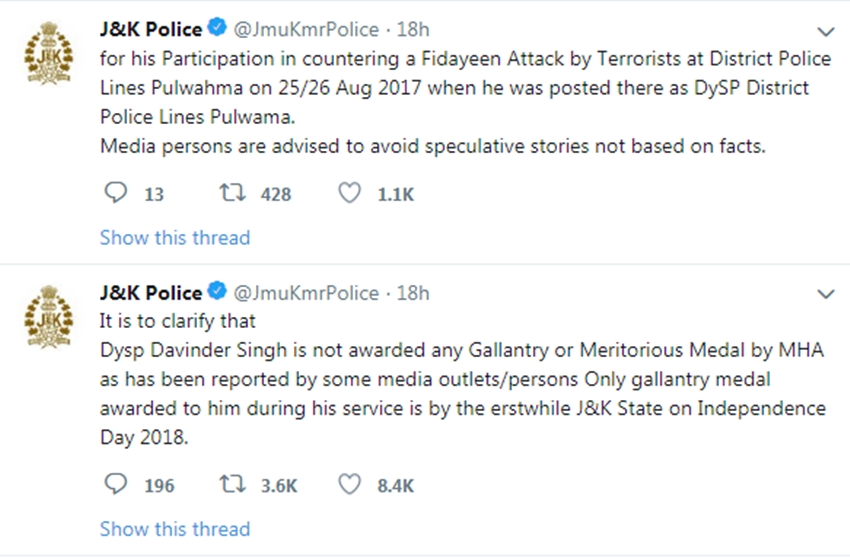
Task: Visit @JmuKmrPolice handle in first tweet
Action: pyautogui.click(x=306, y=30)
